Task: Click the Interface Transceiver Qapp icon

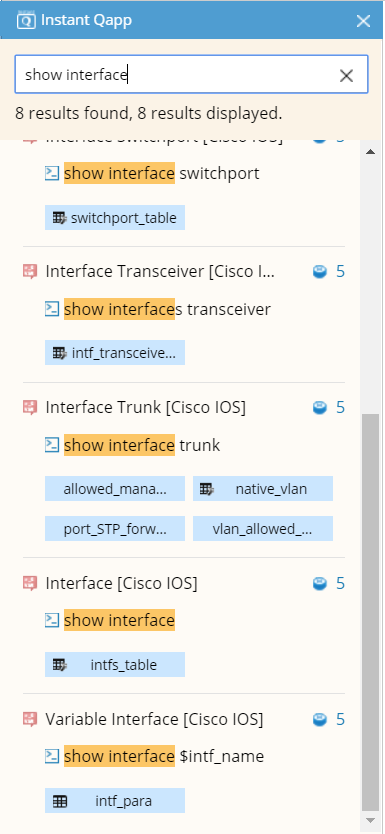Action: [30, 272]
